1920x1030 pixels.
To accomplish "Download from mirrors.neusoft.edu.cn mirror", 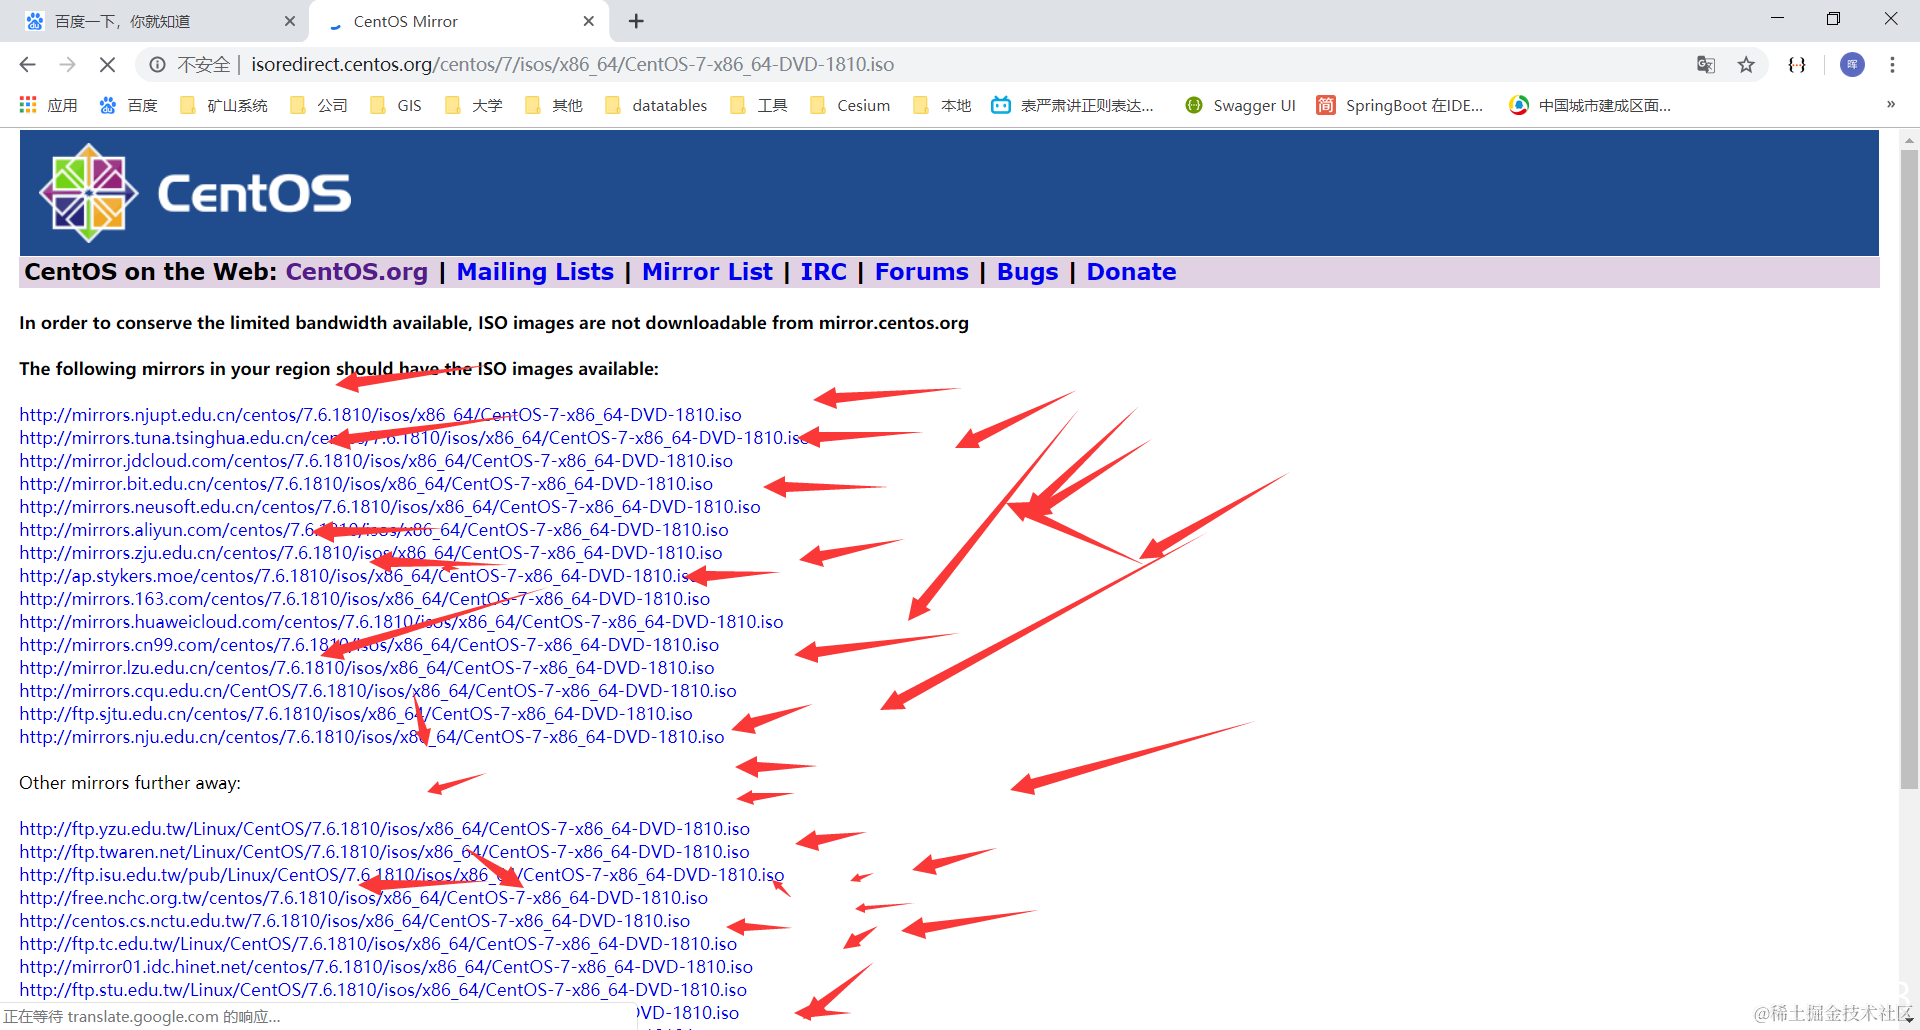I will (x=390, y=507).
